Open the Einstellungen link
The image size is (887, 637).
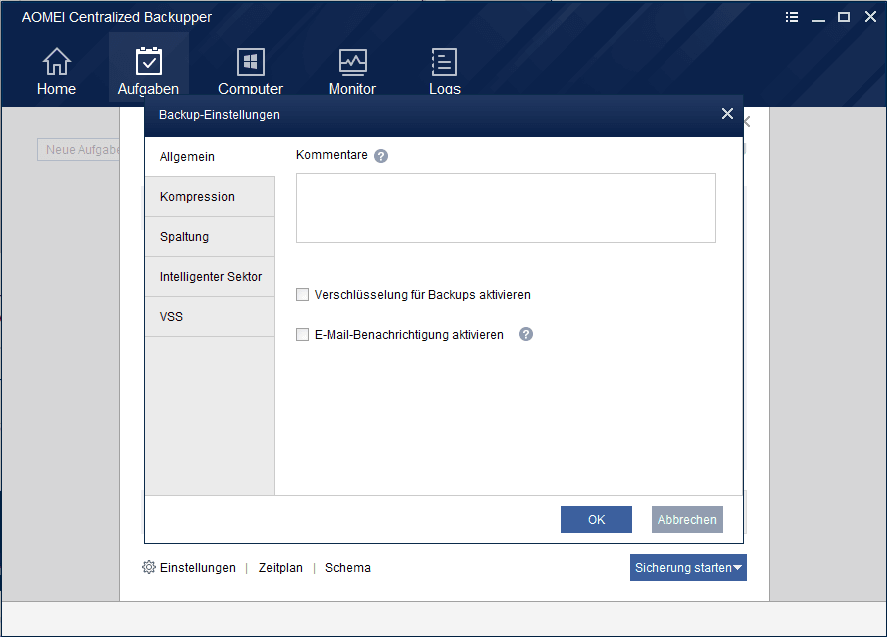[197, 567]
